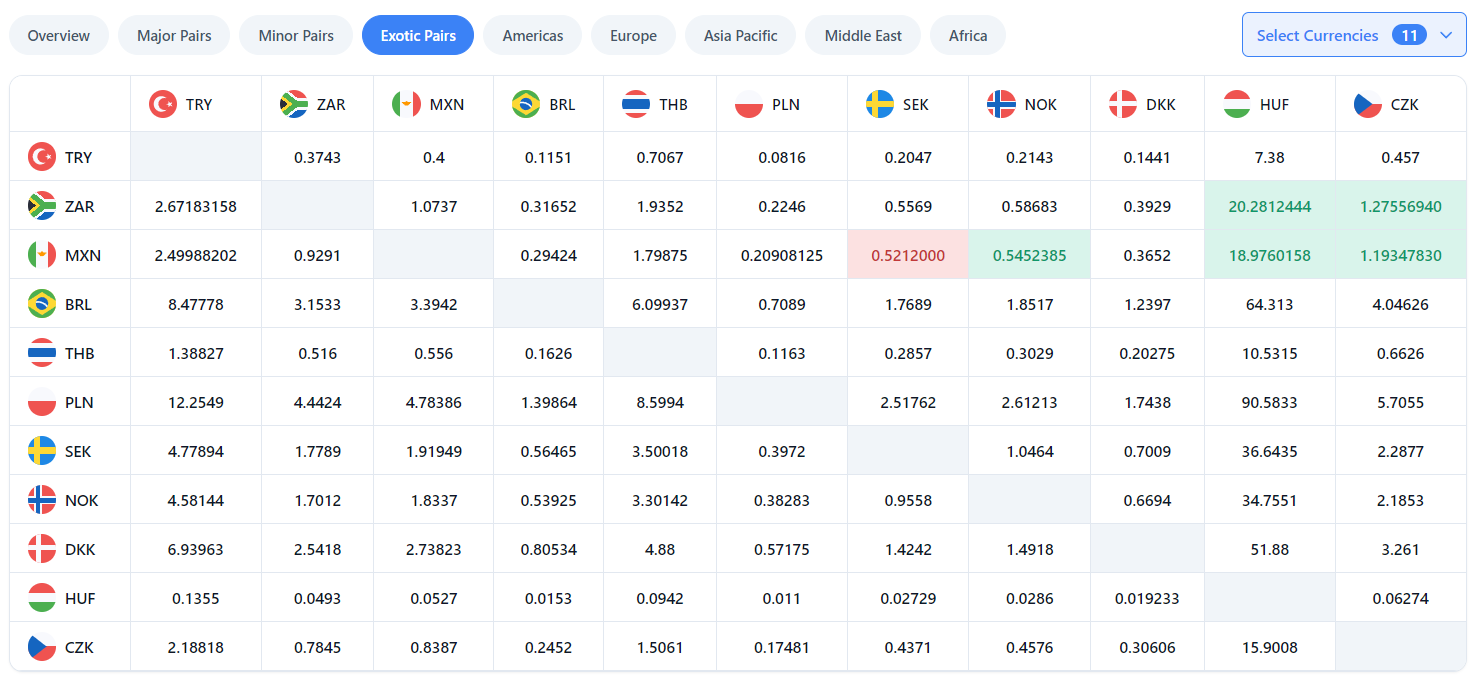The width and height of the screenshot is (1479, 683).
Task: Click the HUF Hungarian flag row icon
Action: 41,597
